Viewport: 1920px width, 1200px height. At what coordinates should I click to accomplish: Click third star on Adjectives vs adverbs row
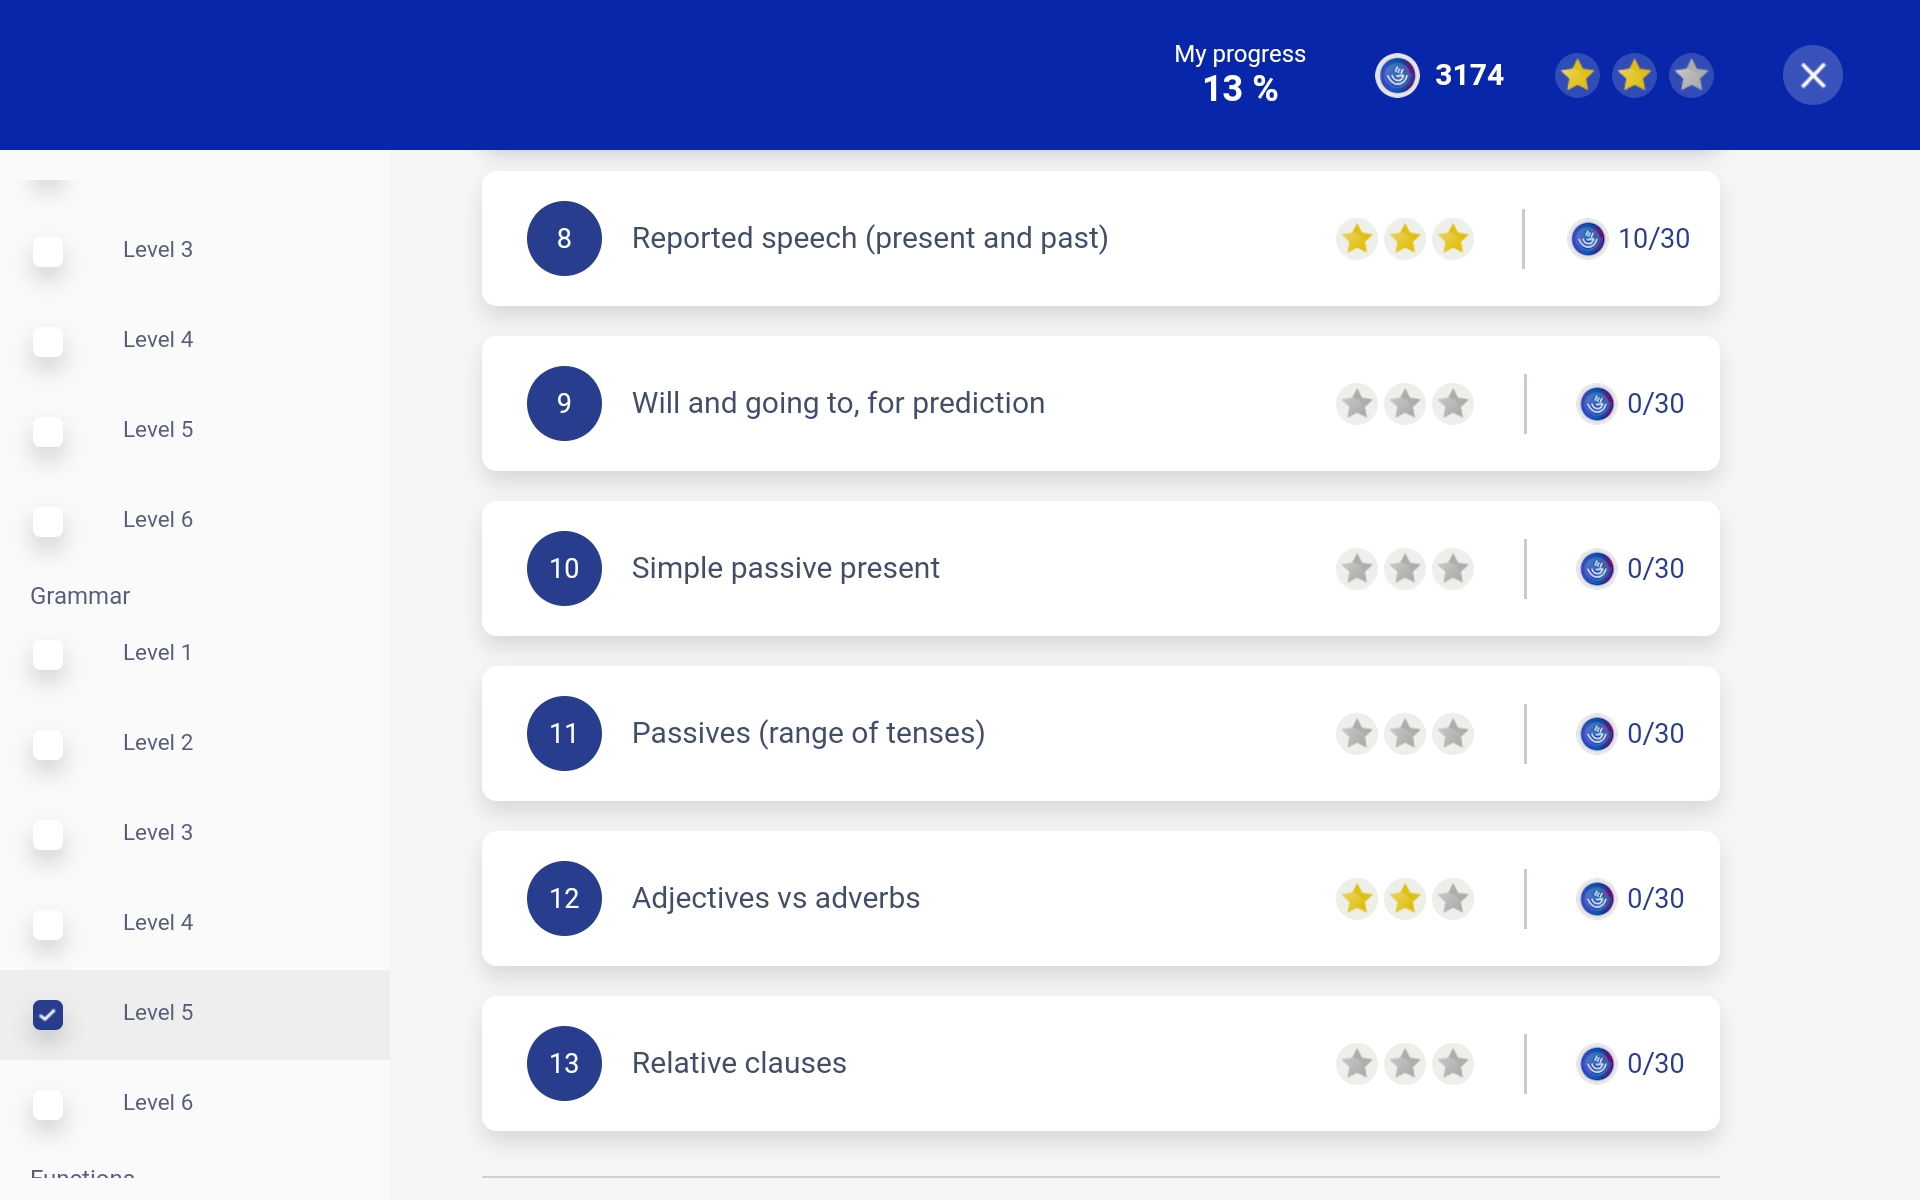point(1452,898)
